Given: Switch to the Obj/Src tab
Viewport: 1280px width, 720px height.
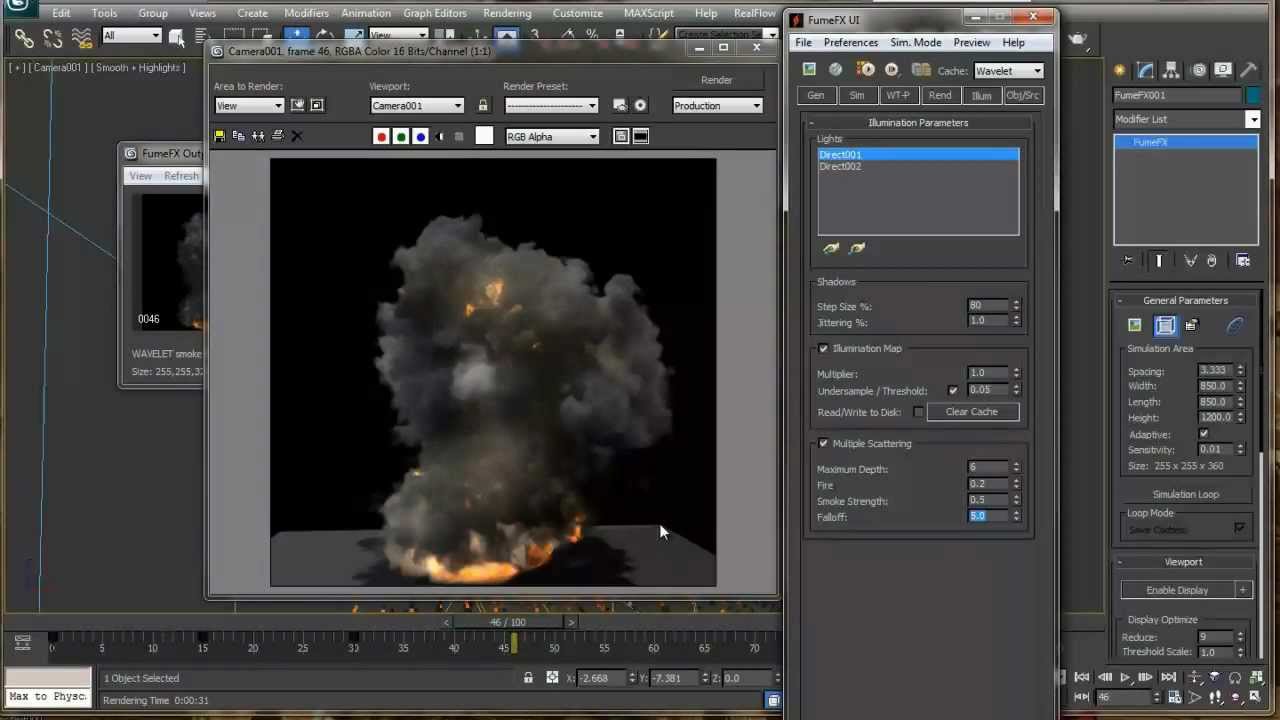Looking at the screenshot, I should point(1022,95).
